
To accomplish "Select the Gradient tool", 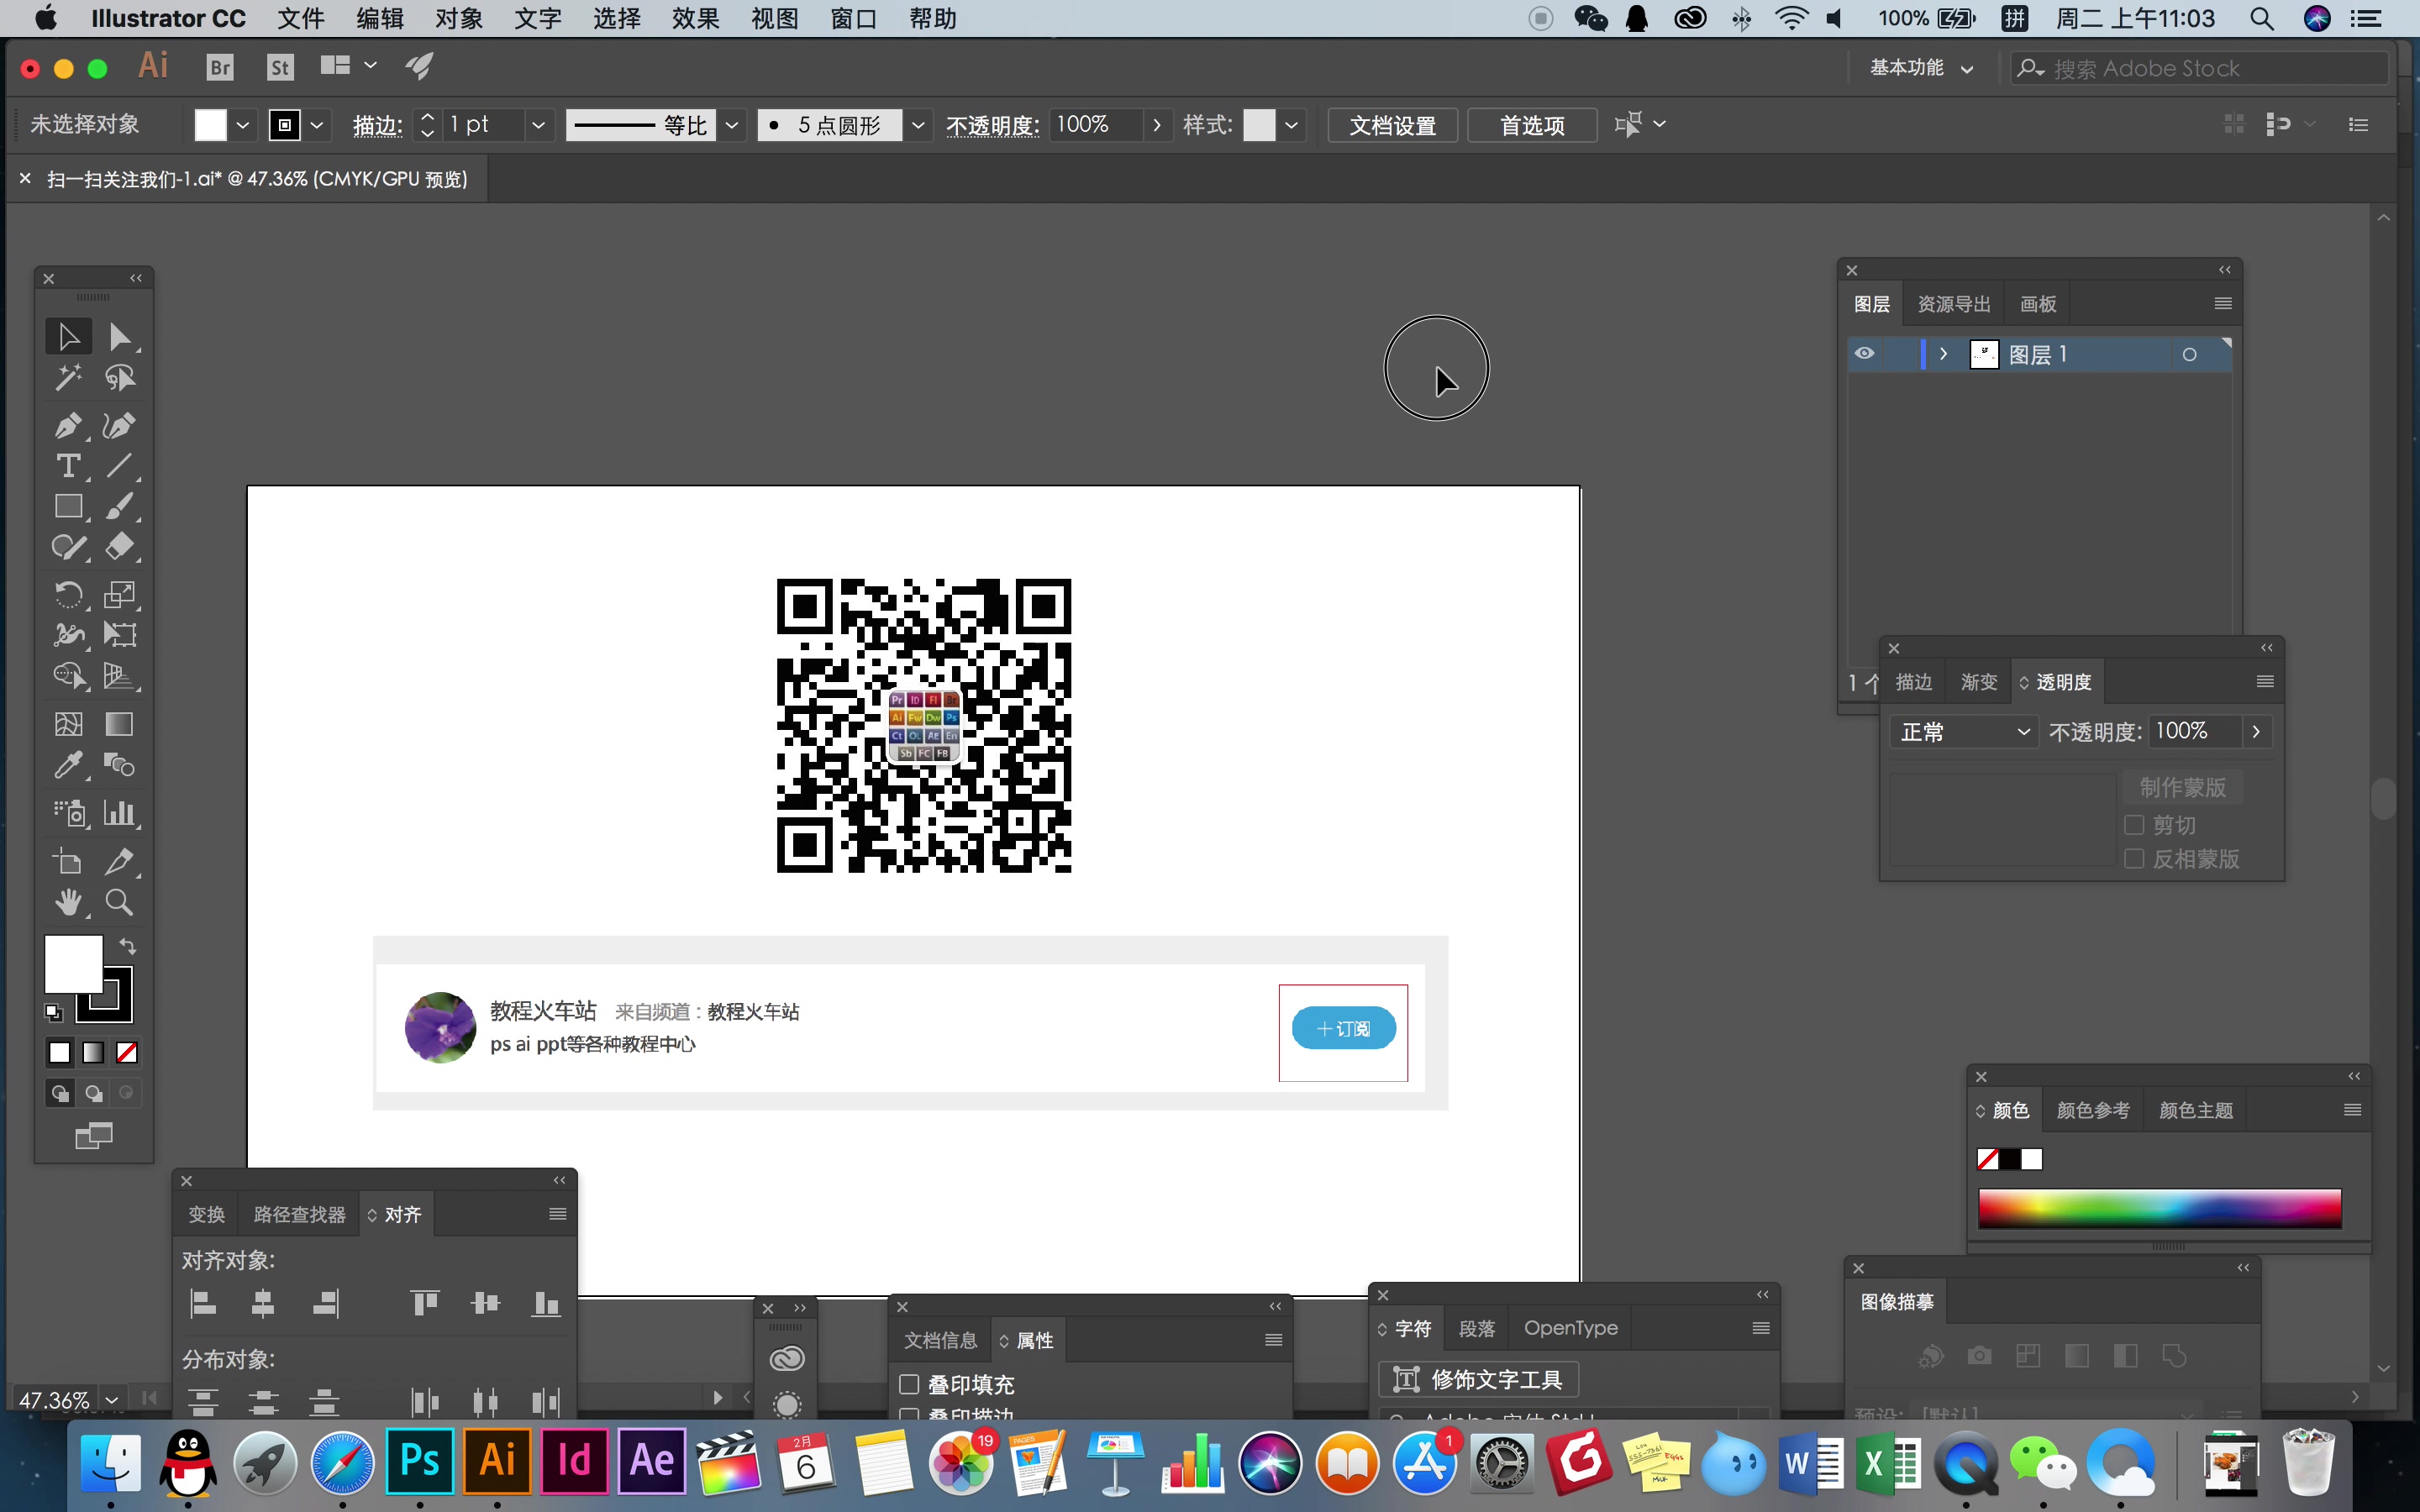I will (x=120, y=724).
